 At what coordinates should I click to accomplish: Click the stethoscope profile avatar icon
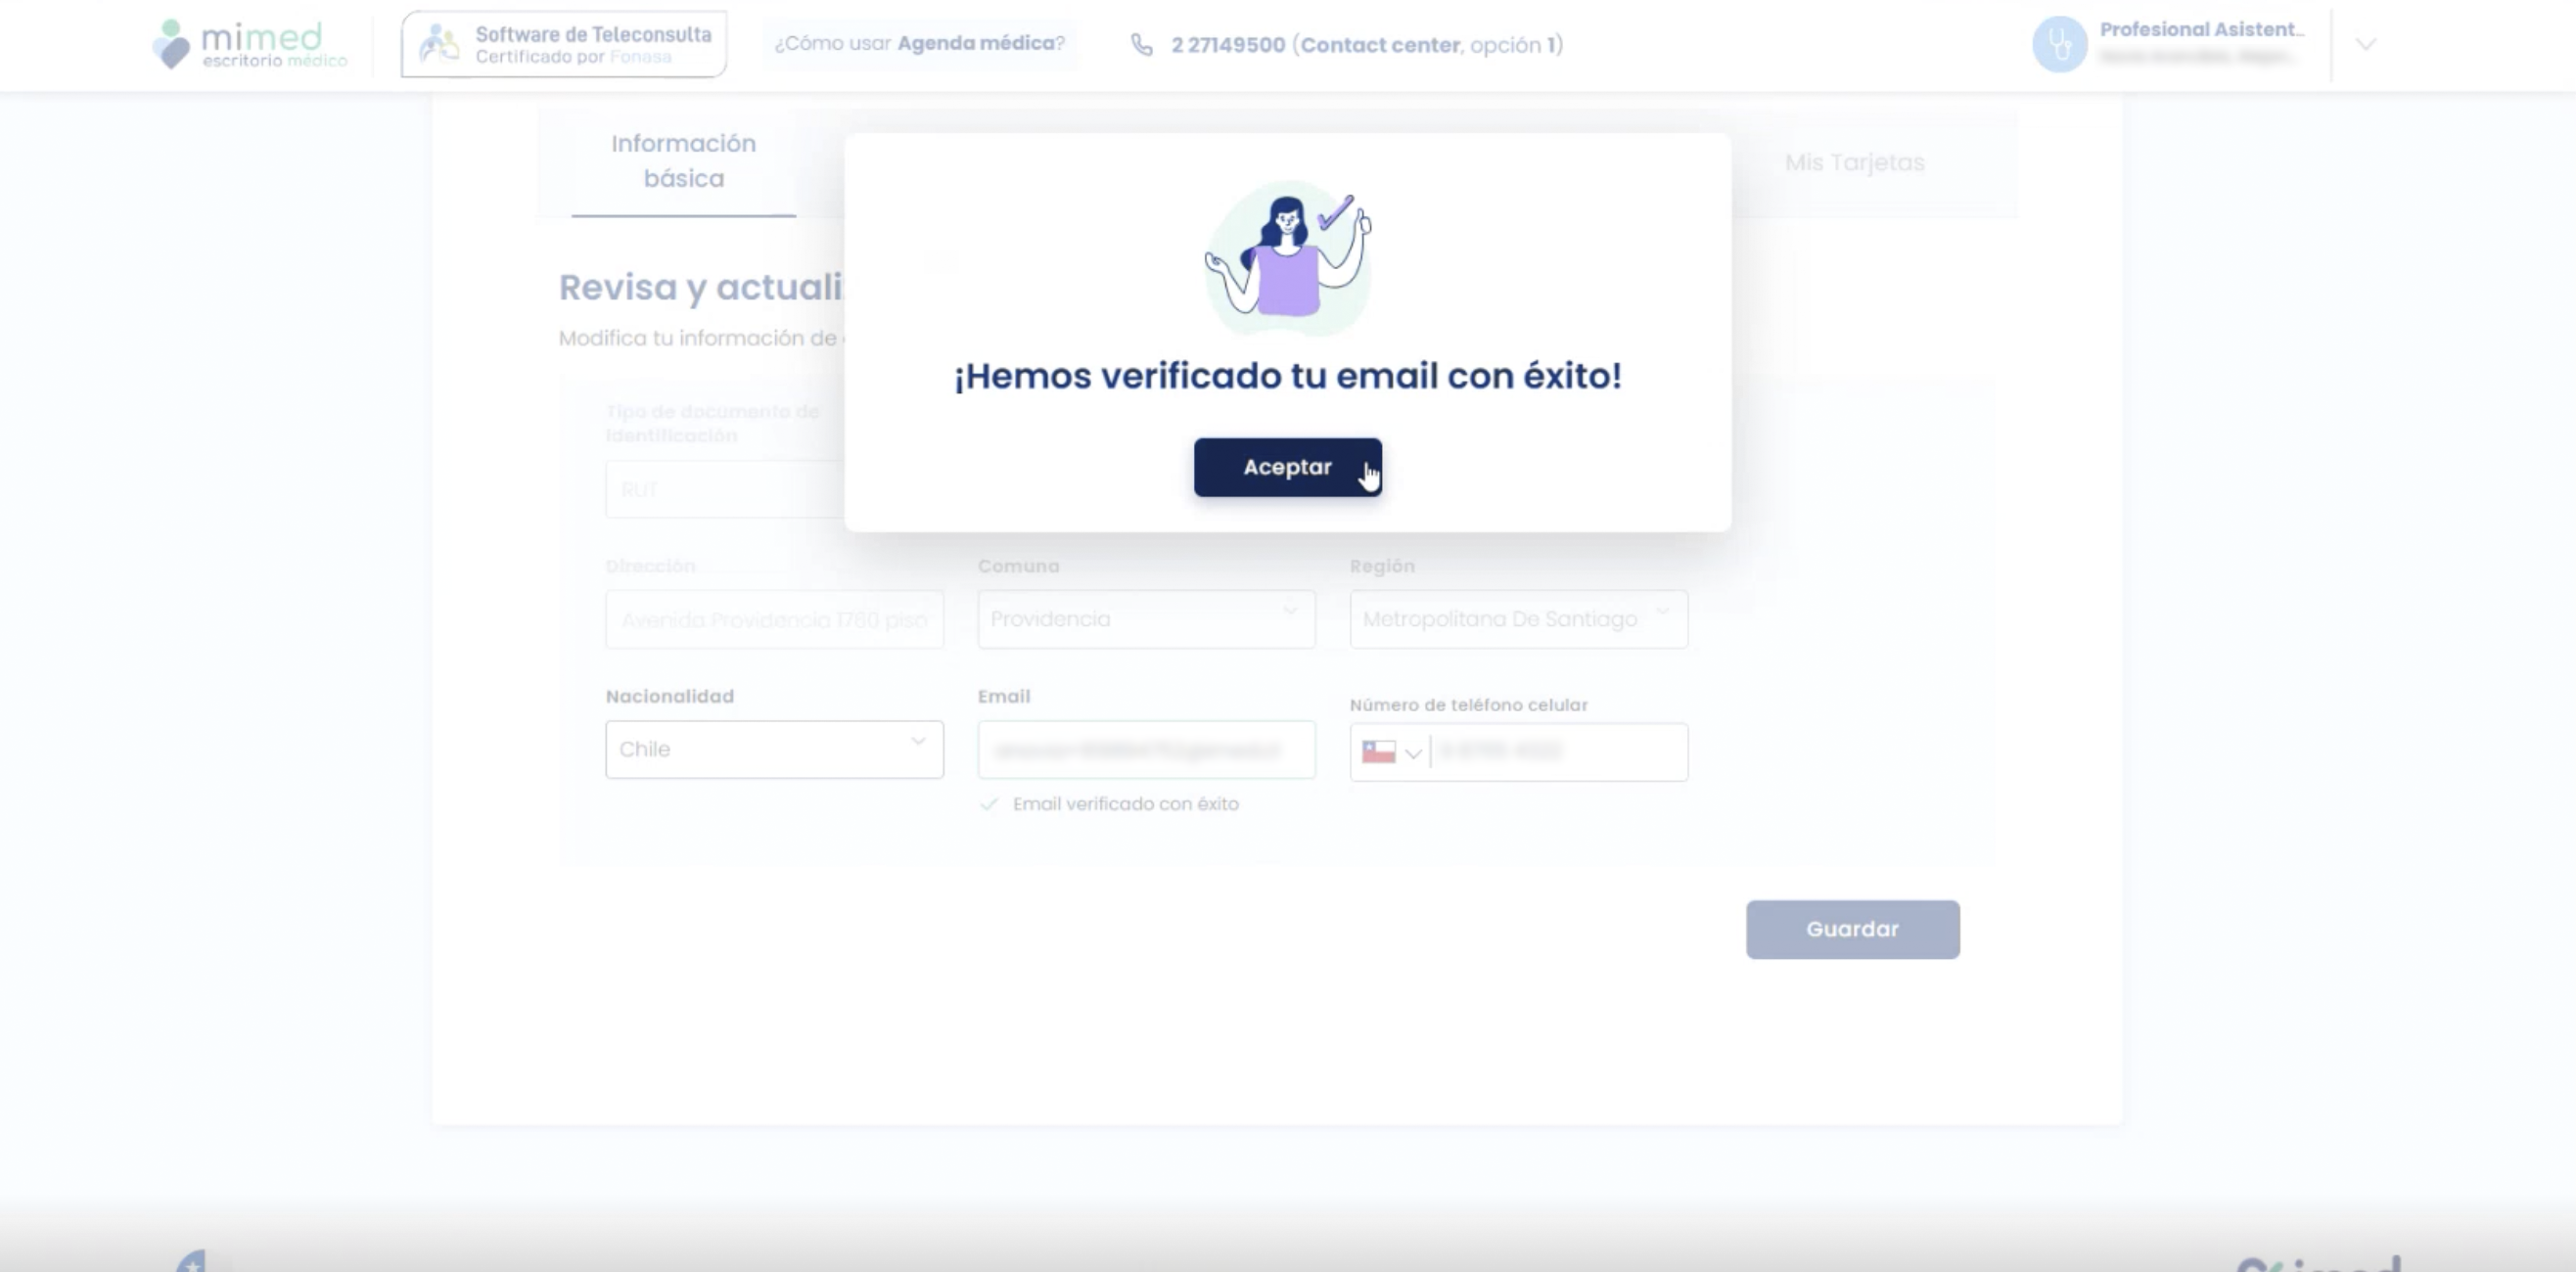tap(2059, 44)
